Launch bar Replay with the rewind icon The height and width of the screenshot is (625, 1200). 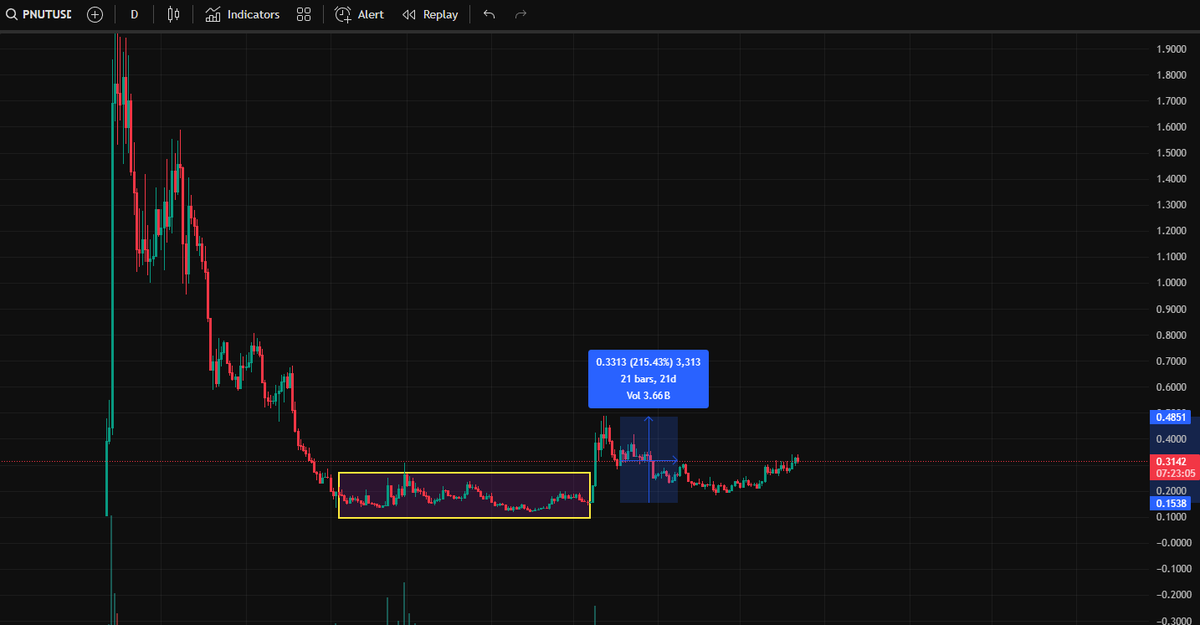[x=407, y=14]
